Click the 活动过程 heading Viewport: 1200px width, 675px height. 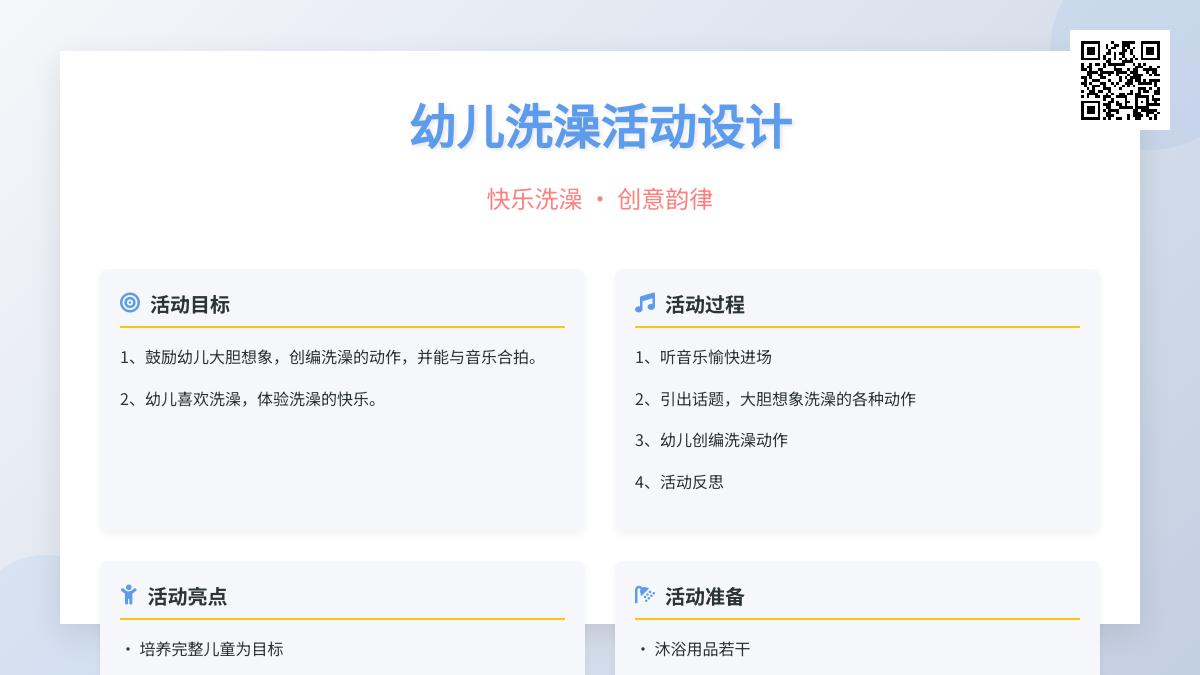[x=705, y=305]
